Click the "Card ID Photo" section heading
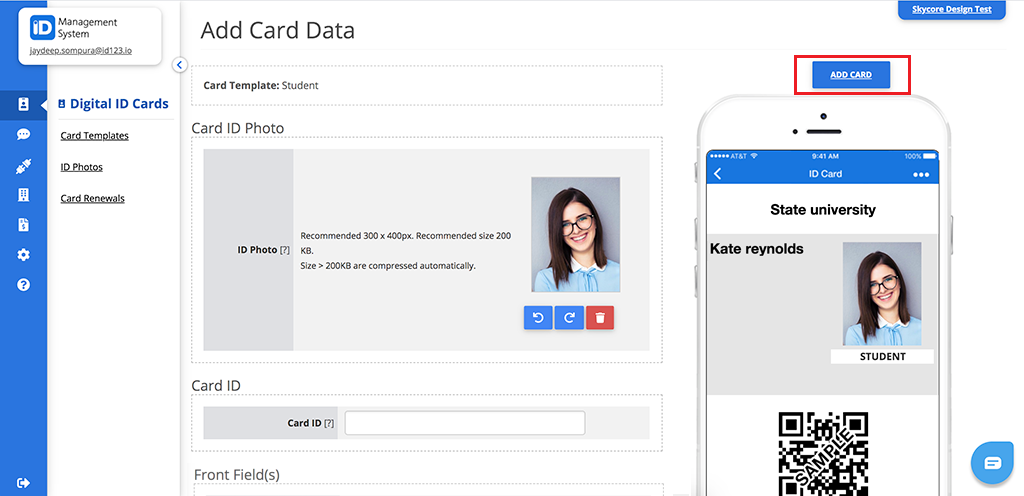 pos(238,129)
